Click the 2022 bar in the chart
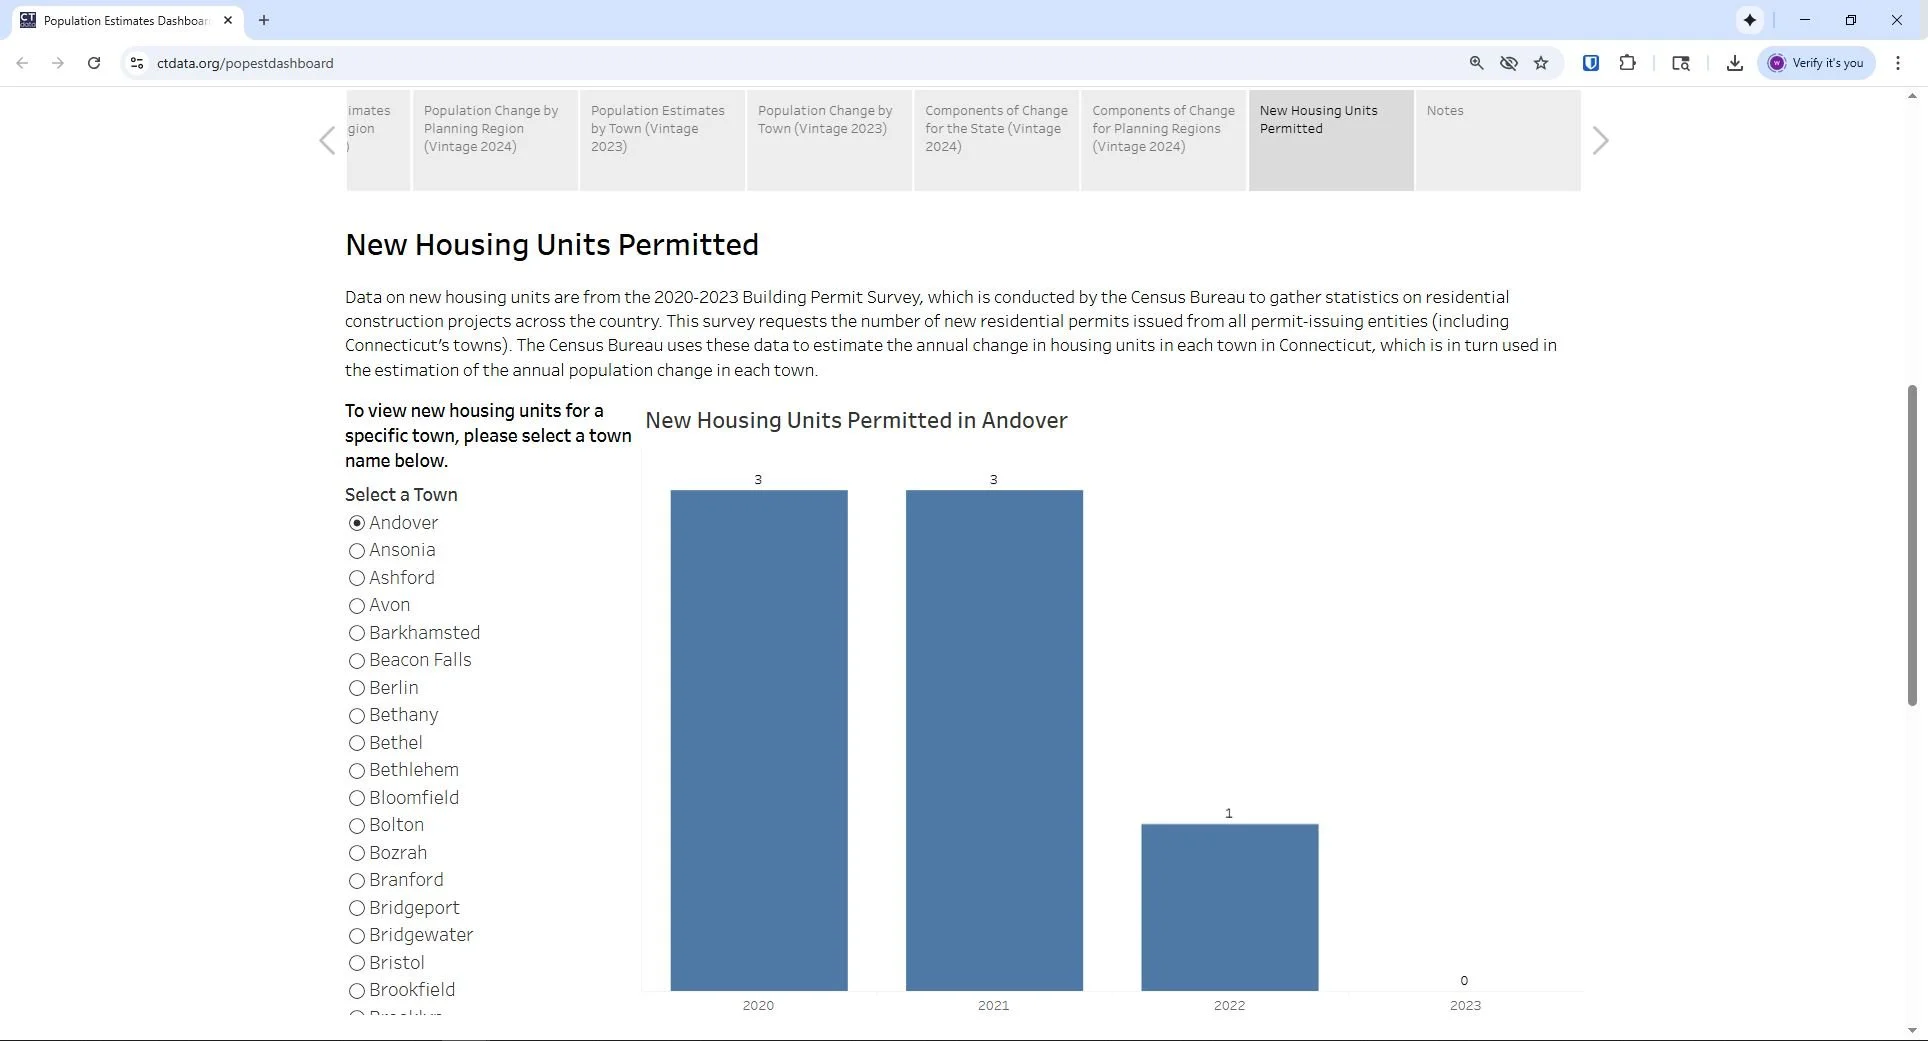Viewport: 1928px width, 1041px height. coord(1230,907)
